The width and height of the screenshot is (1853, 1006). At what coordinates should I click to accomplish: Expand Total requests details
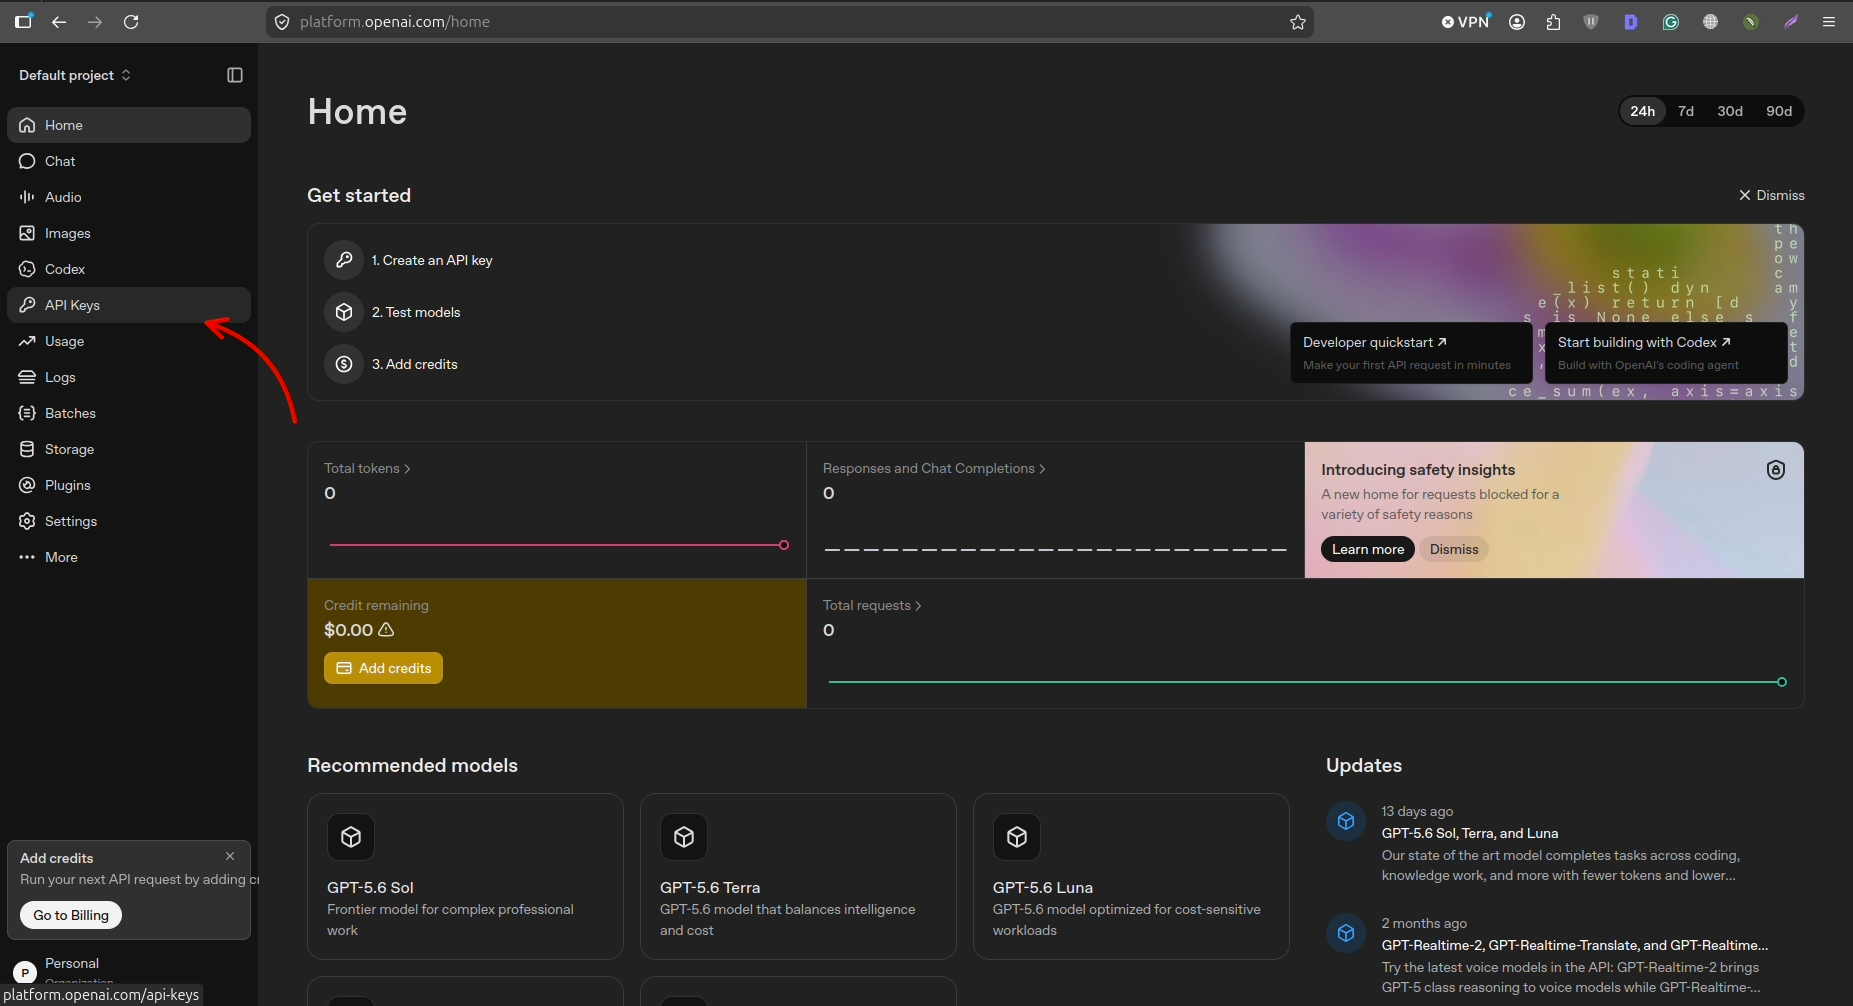click(x=872, y=605)
